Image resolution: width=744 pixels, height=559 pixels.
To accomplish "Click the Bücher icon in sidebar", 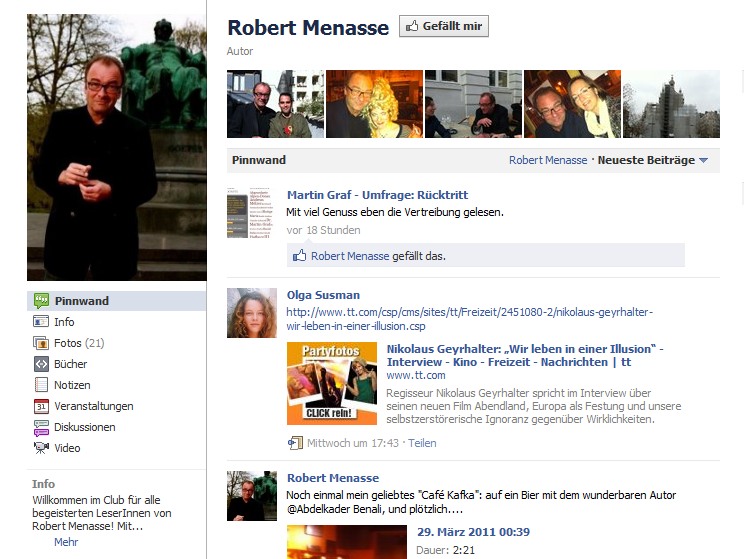I will (41, 364).
